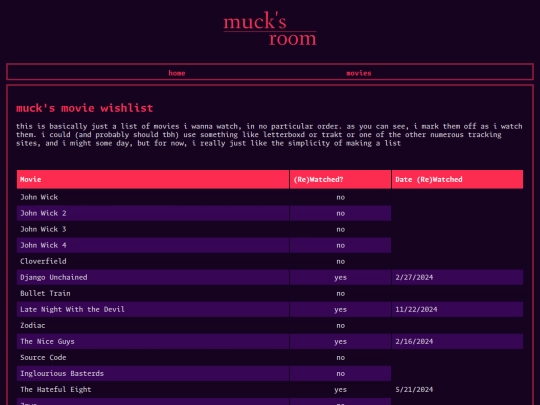Viewport: 540px width, 405px height.
Task: Select the Cloverfield cell
Action: coord(153,261)
